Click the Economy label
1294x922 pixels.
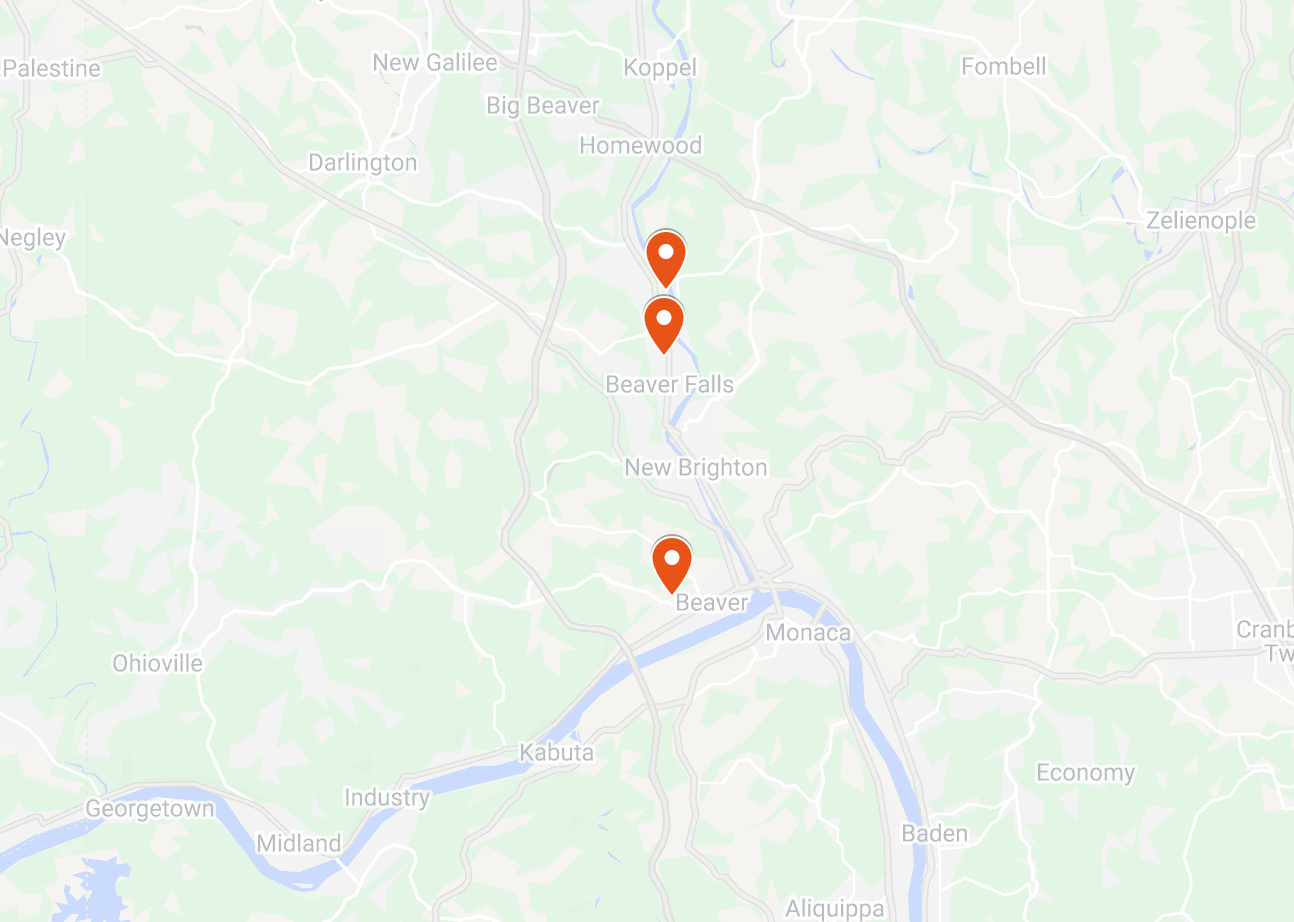[x=1085, y=773]
